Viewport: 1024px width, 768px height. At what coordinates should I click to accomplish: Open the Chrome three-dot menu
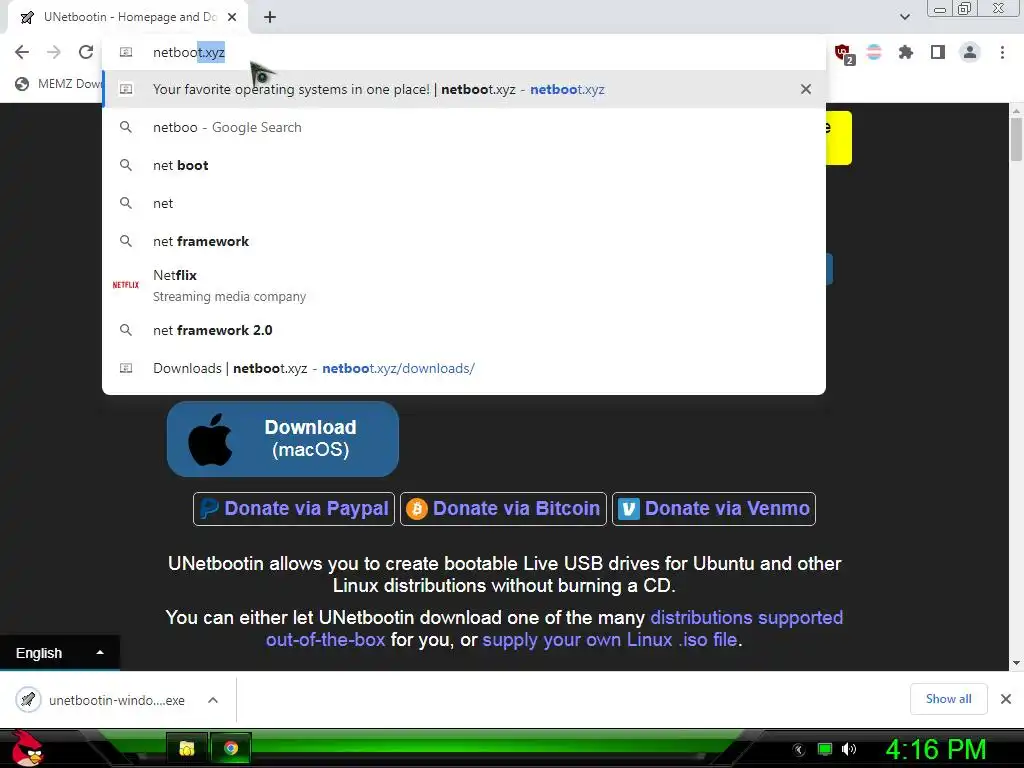tap(1002, 52)
